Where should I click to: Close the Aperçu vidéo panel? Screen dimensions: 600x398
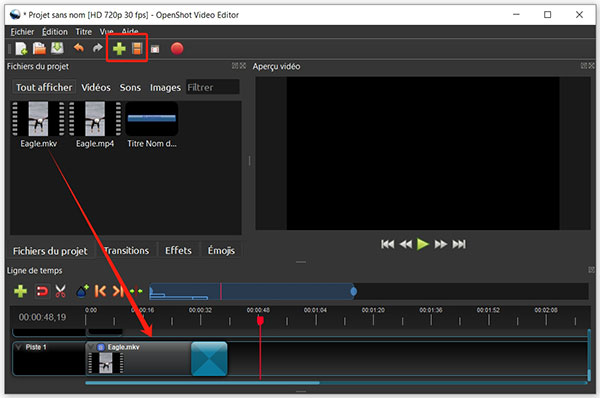pos(591,66)
